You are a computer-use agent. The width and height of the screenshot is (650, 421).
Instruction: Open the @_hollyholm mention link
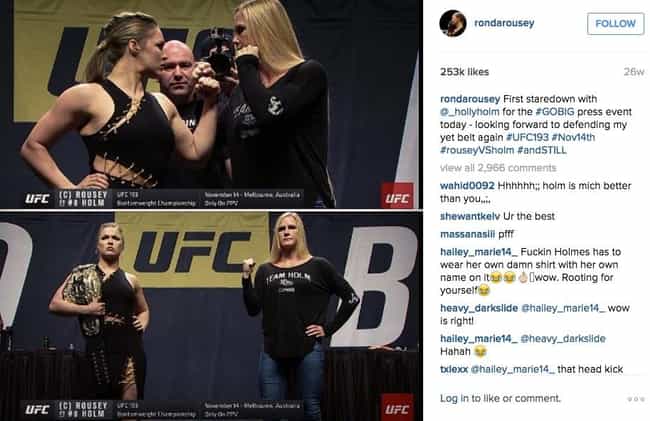(x=470, y=112)
